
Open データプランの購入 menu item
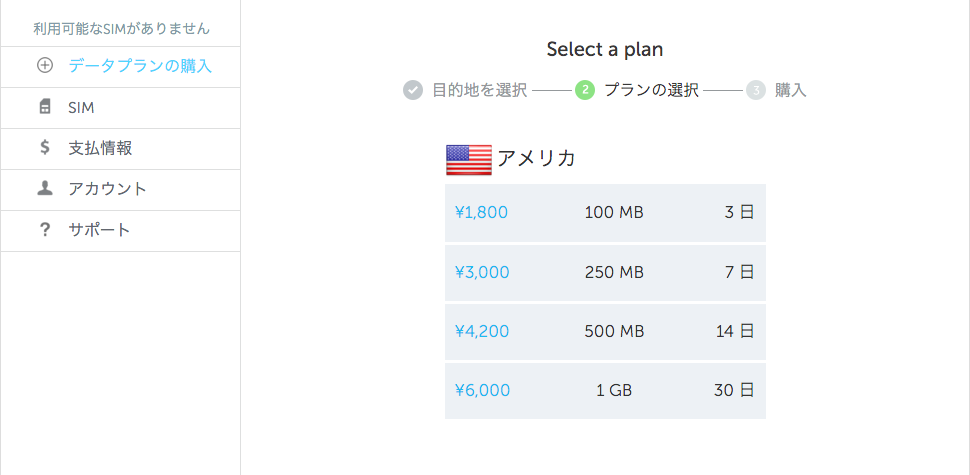click(x=121, y=67)
